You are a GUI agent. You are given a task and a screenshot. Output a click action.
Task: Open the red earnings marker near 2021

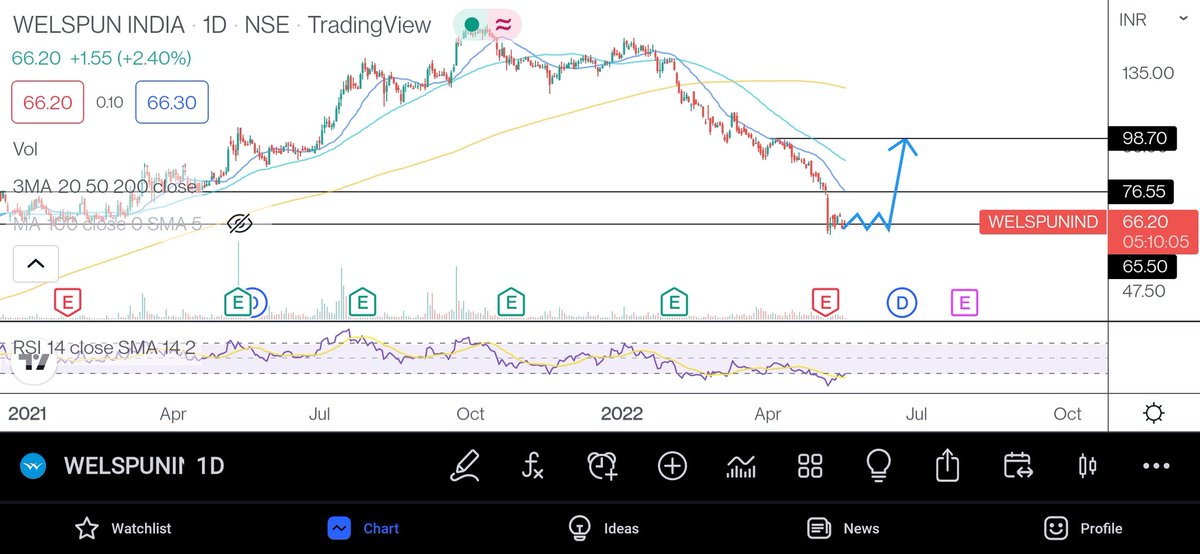(68, 301)
